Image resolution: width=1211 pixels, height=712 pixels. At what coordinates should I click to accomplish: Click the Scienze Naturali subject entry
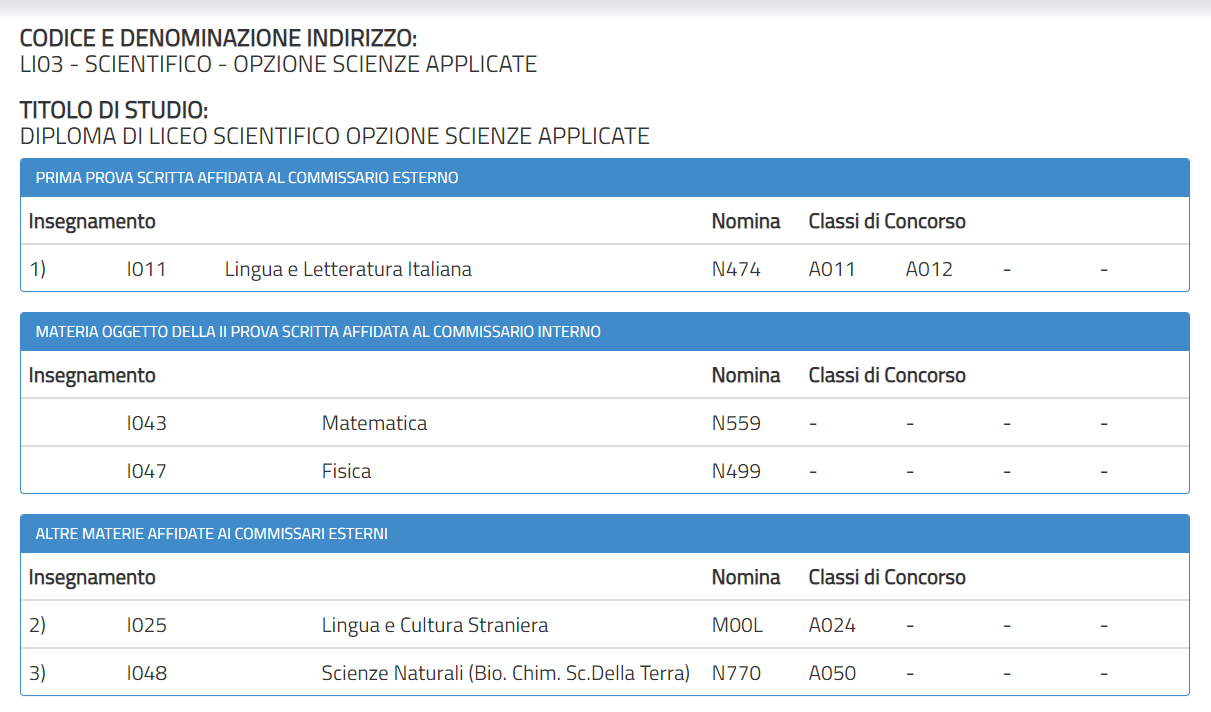[x=505, y=674]
